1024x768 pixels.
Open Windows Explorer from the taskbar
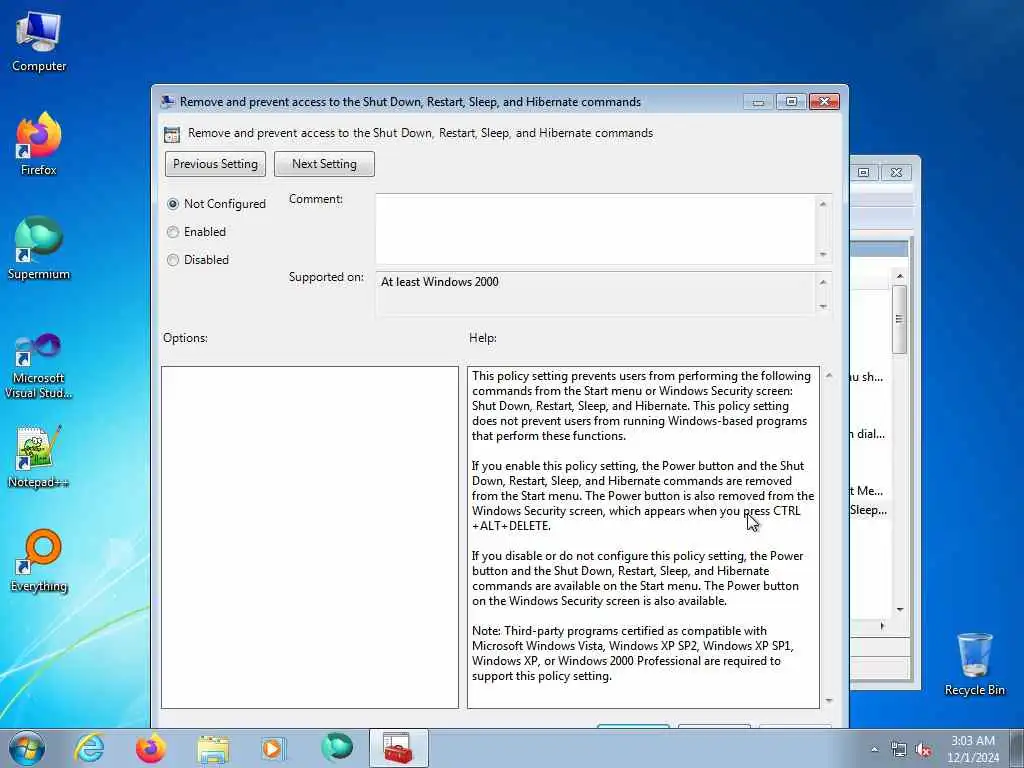point(213,748)
